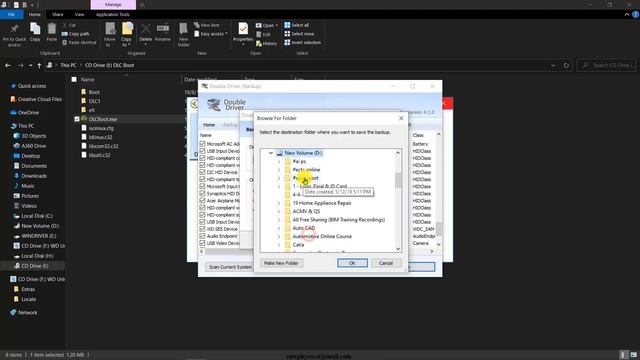The height and width of the screenshot is (360, 640).
Task: Uncheck the DLCBoot.exe file checkbox
Action: tap(77, 119)
